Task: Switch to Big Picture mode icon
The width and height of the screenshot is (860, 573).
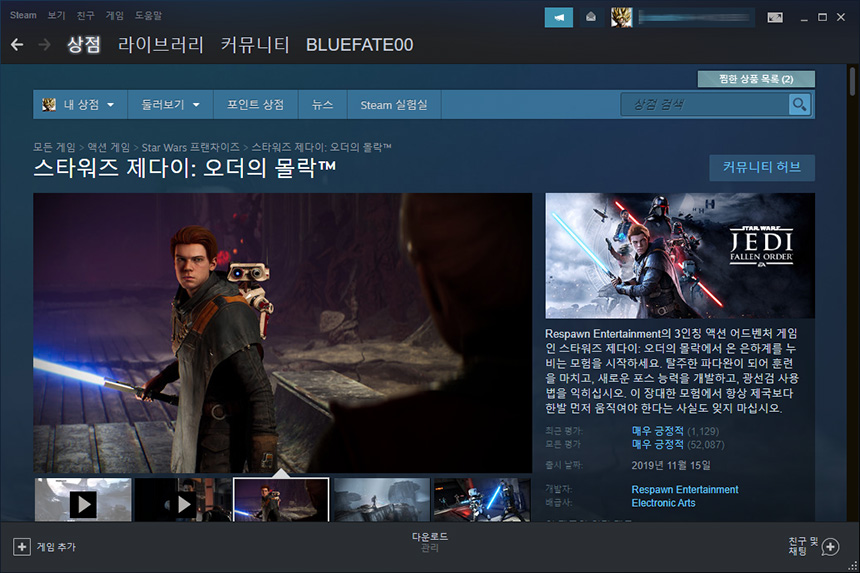Action: 775,18
